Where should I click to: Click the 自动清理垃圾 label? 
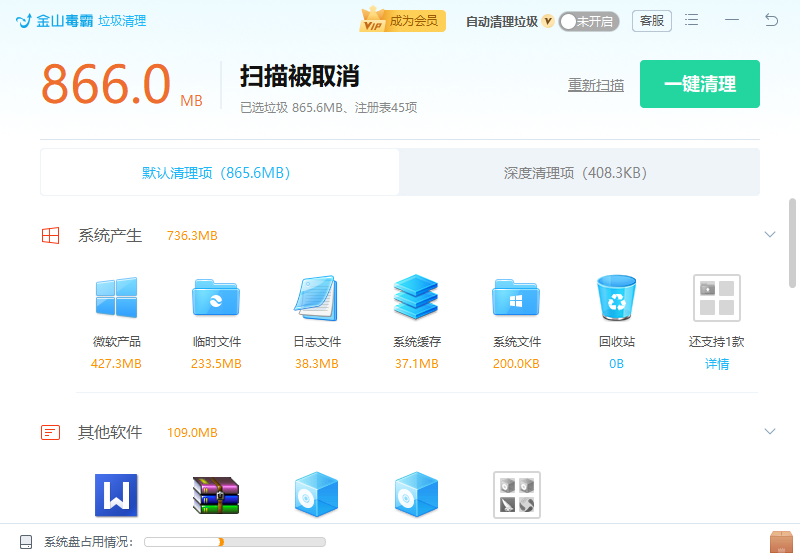(502, 21)
